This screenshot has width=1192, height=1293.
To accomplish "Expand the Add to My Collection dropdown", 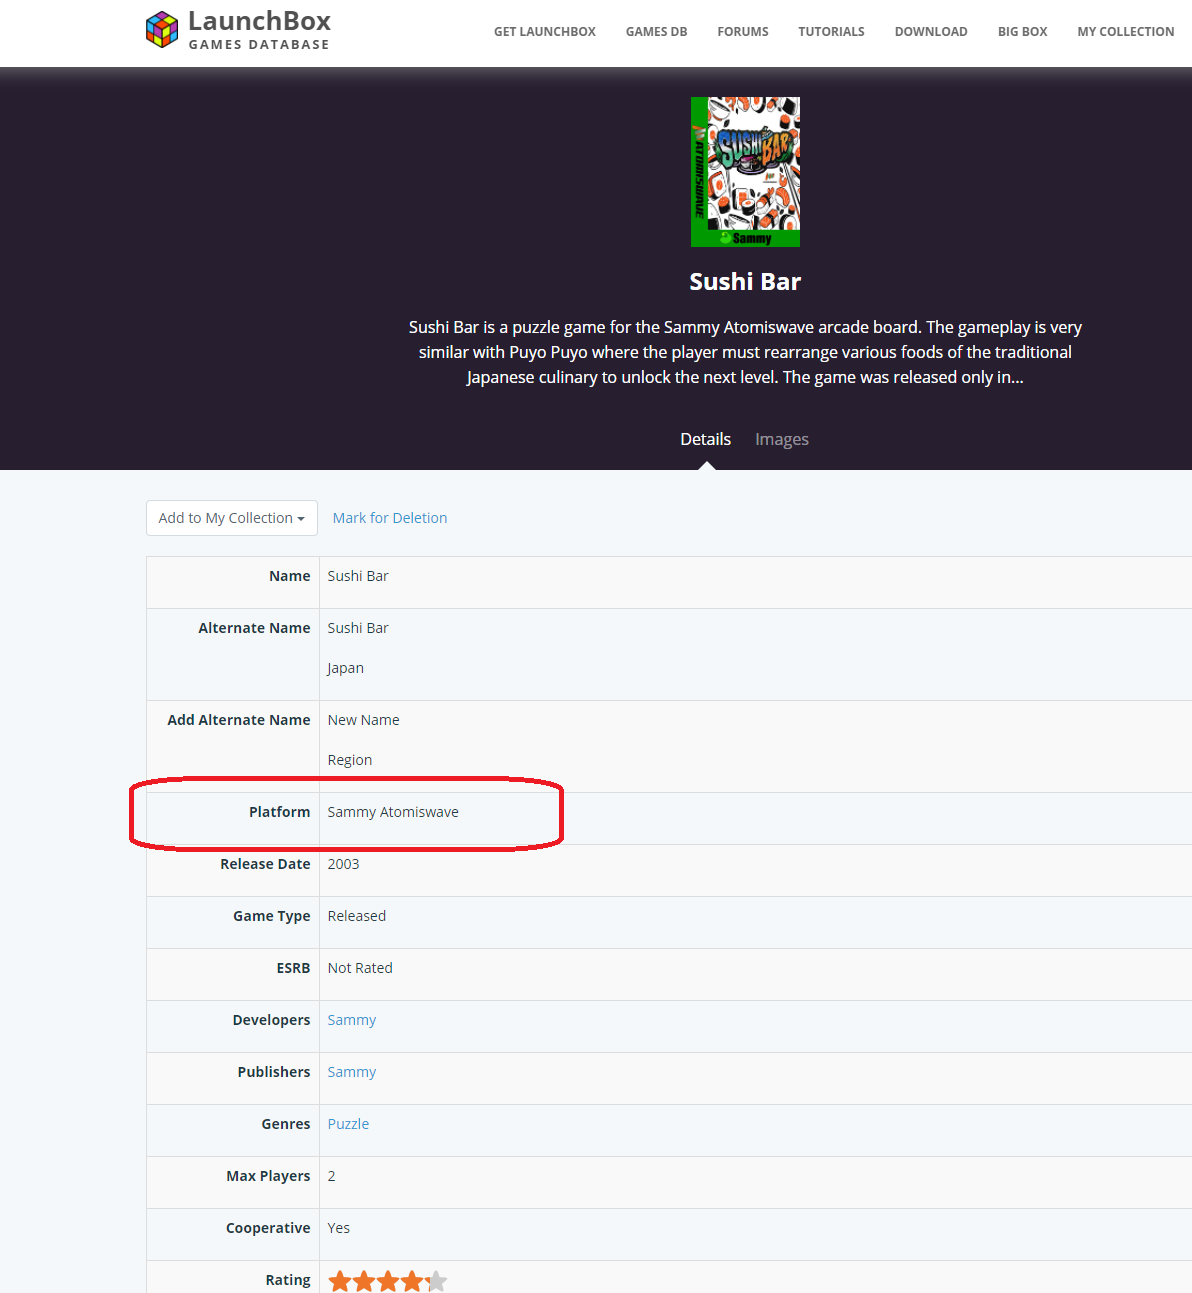I will (232, 518).
